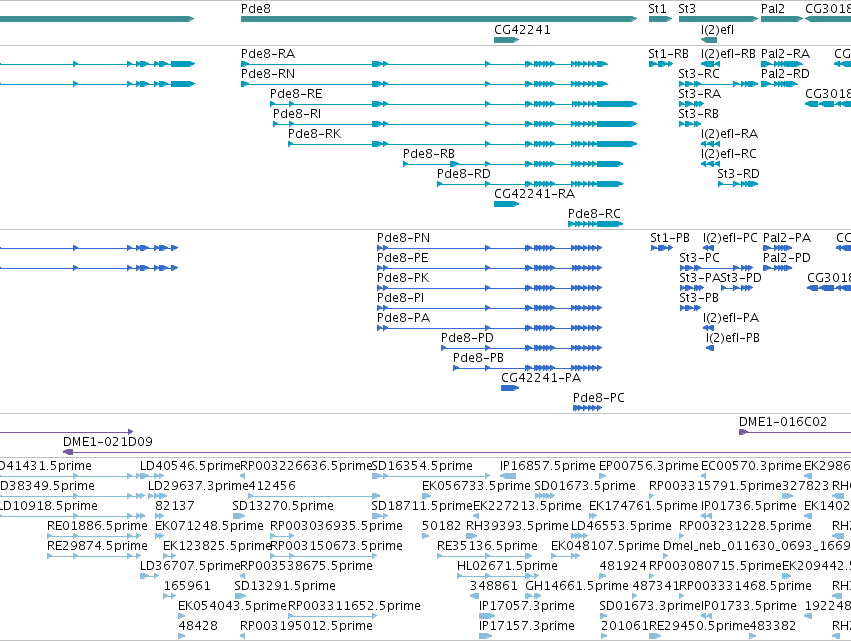Click the Pde8-PB protein label
This screenshot has width=851, height=641.
(x=479, y=358)
